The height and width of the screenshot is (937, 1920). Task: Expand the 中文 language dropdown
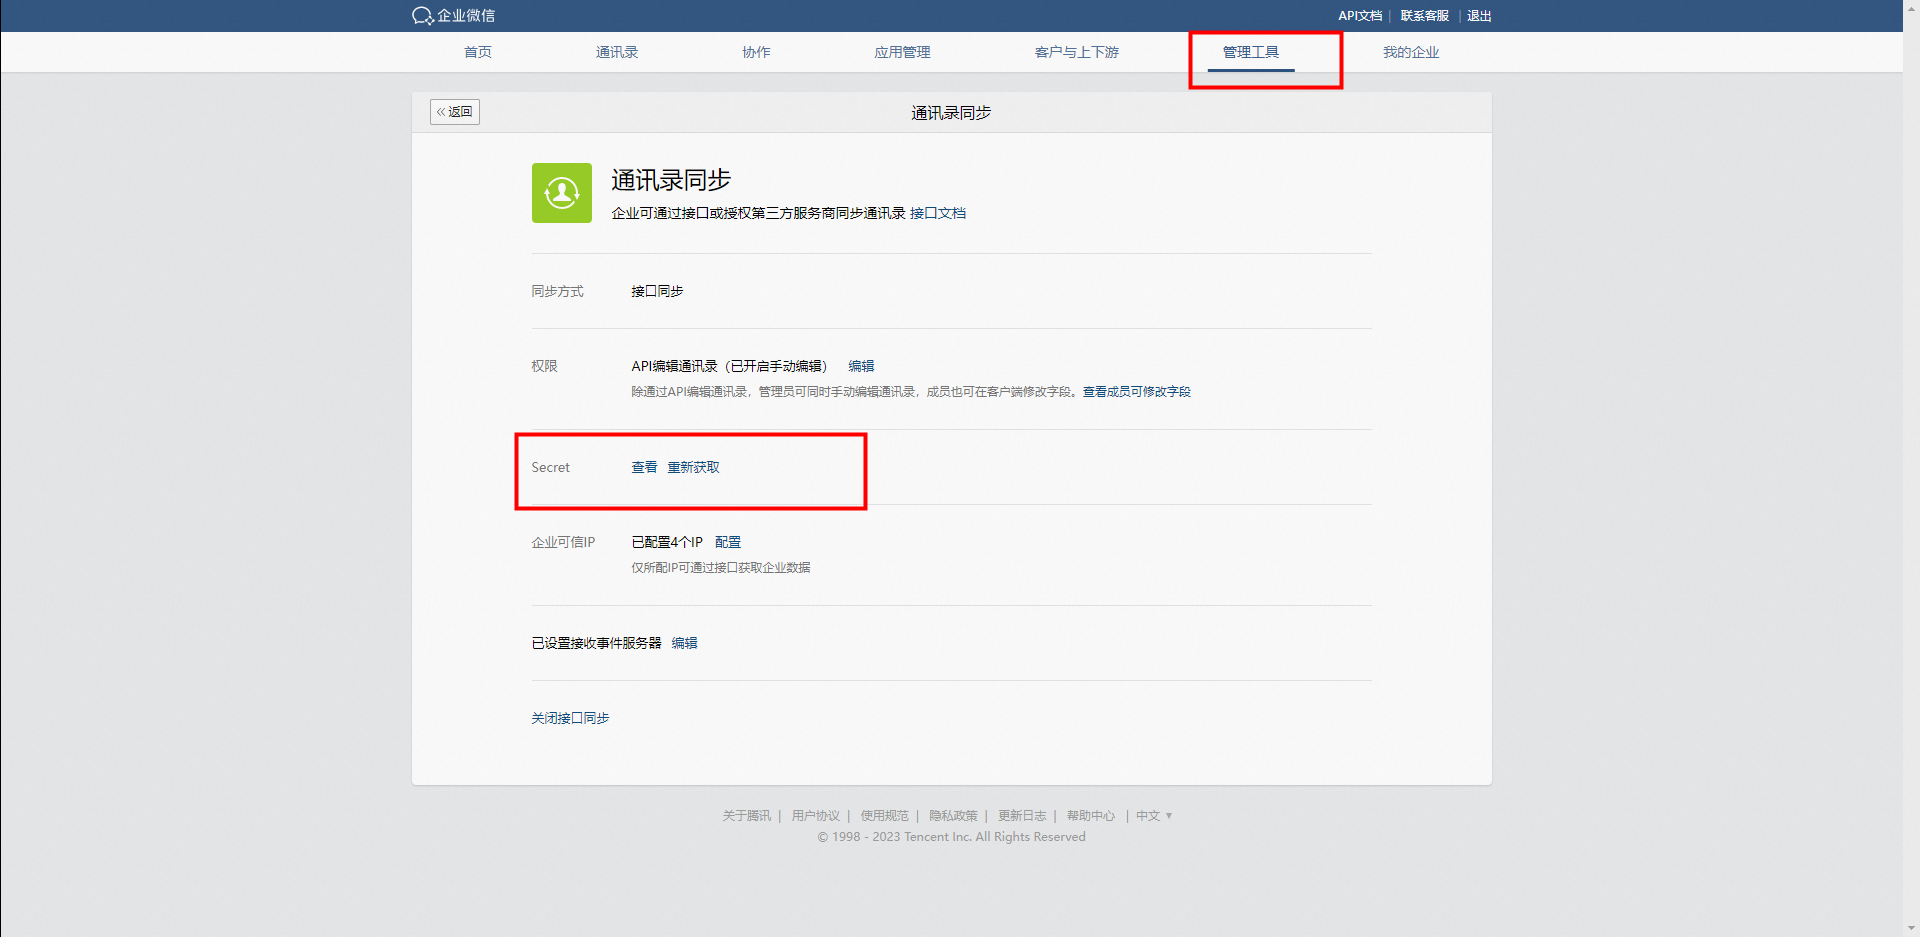(1153, 816)
